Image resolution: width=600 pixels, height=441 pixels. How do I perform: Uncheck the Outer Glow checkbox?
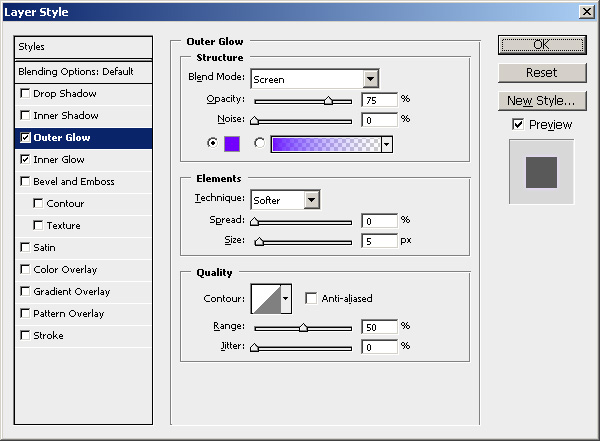click(25, 137)
